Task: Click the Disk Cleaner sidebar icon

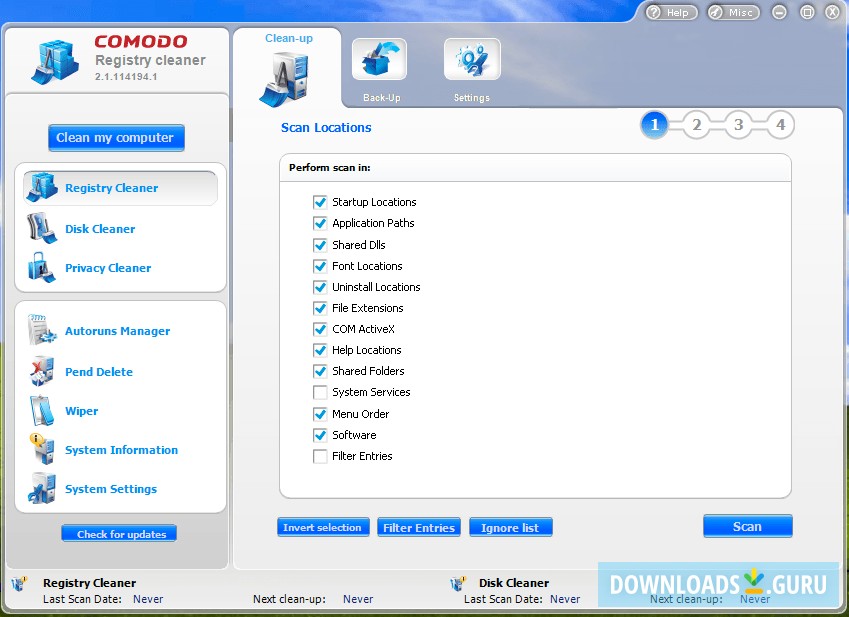Action: [42, 228]
